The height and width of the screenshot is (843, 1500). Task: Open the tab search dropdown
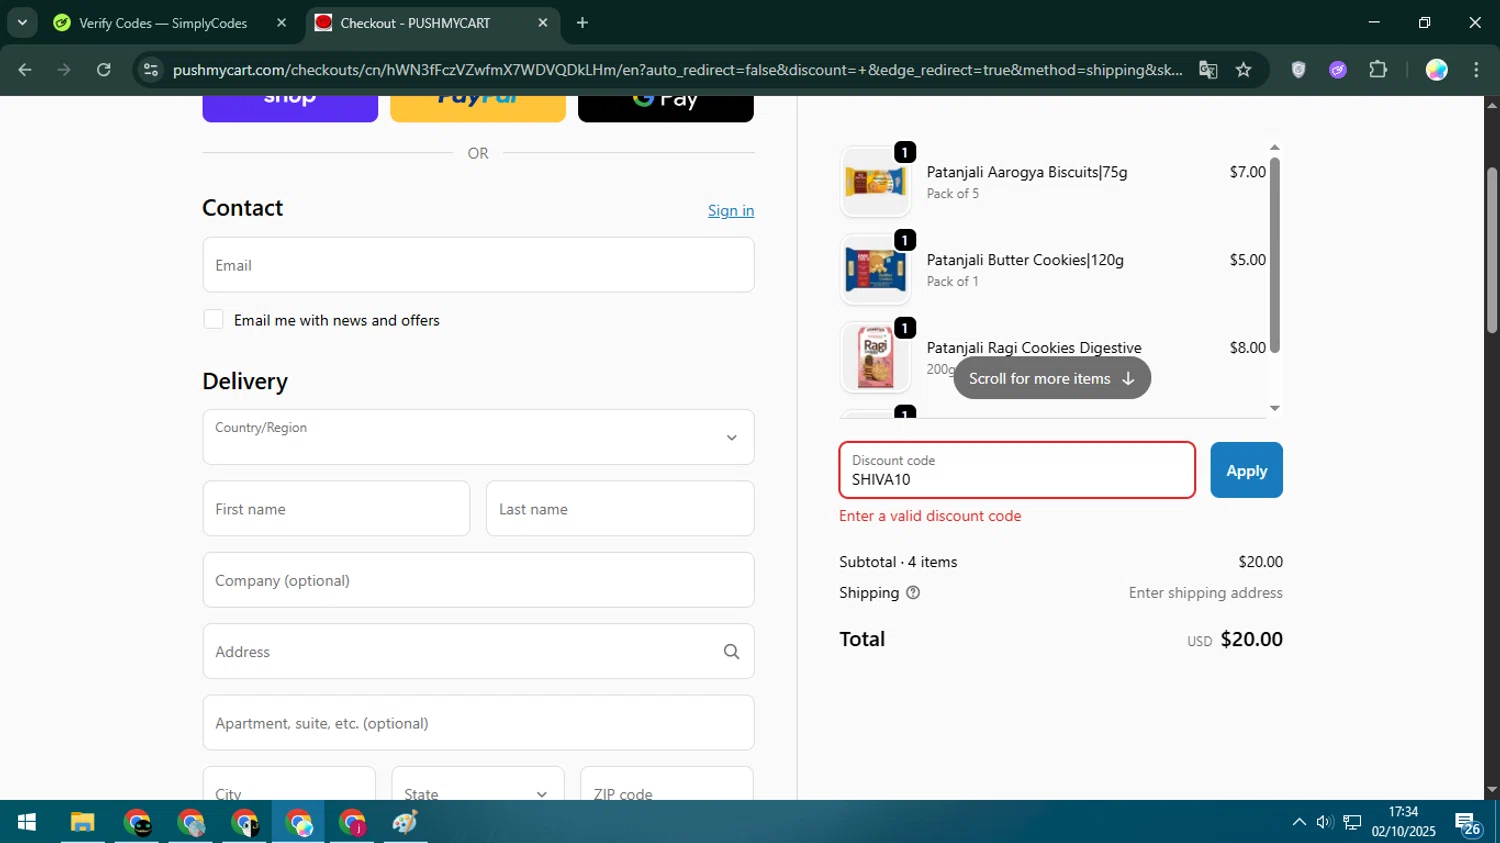click(22, 23)
